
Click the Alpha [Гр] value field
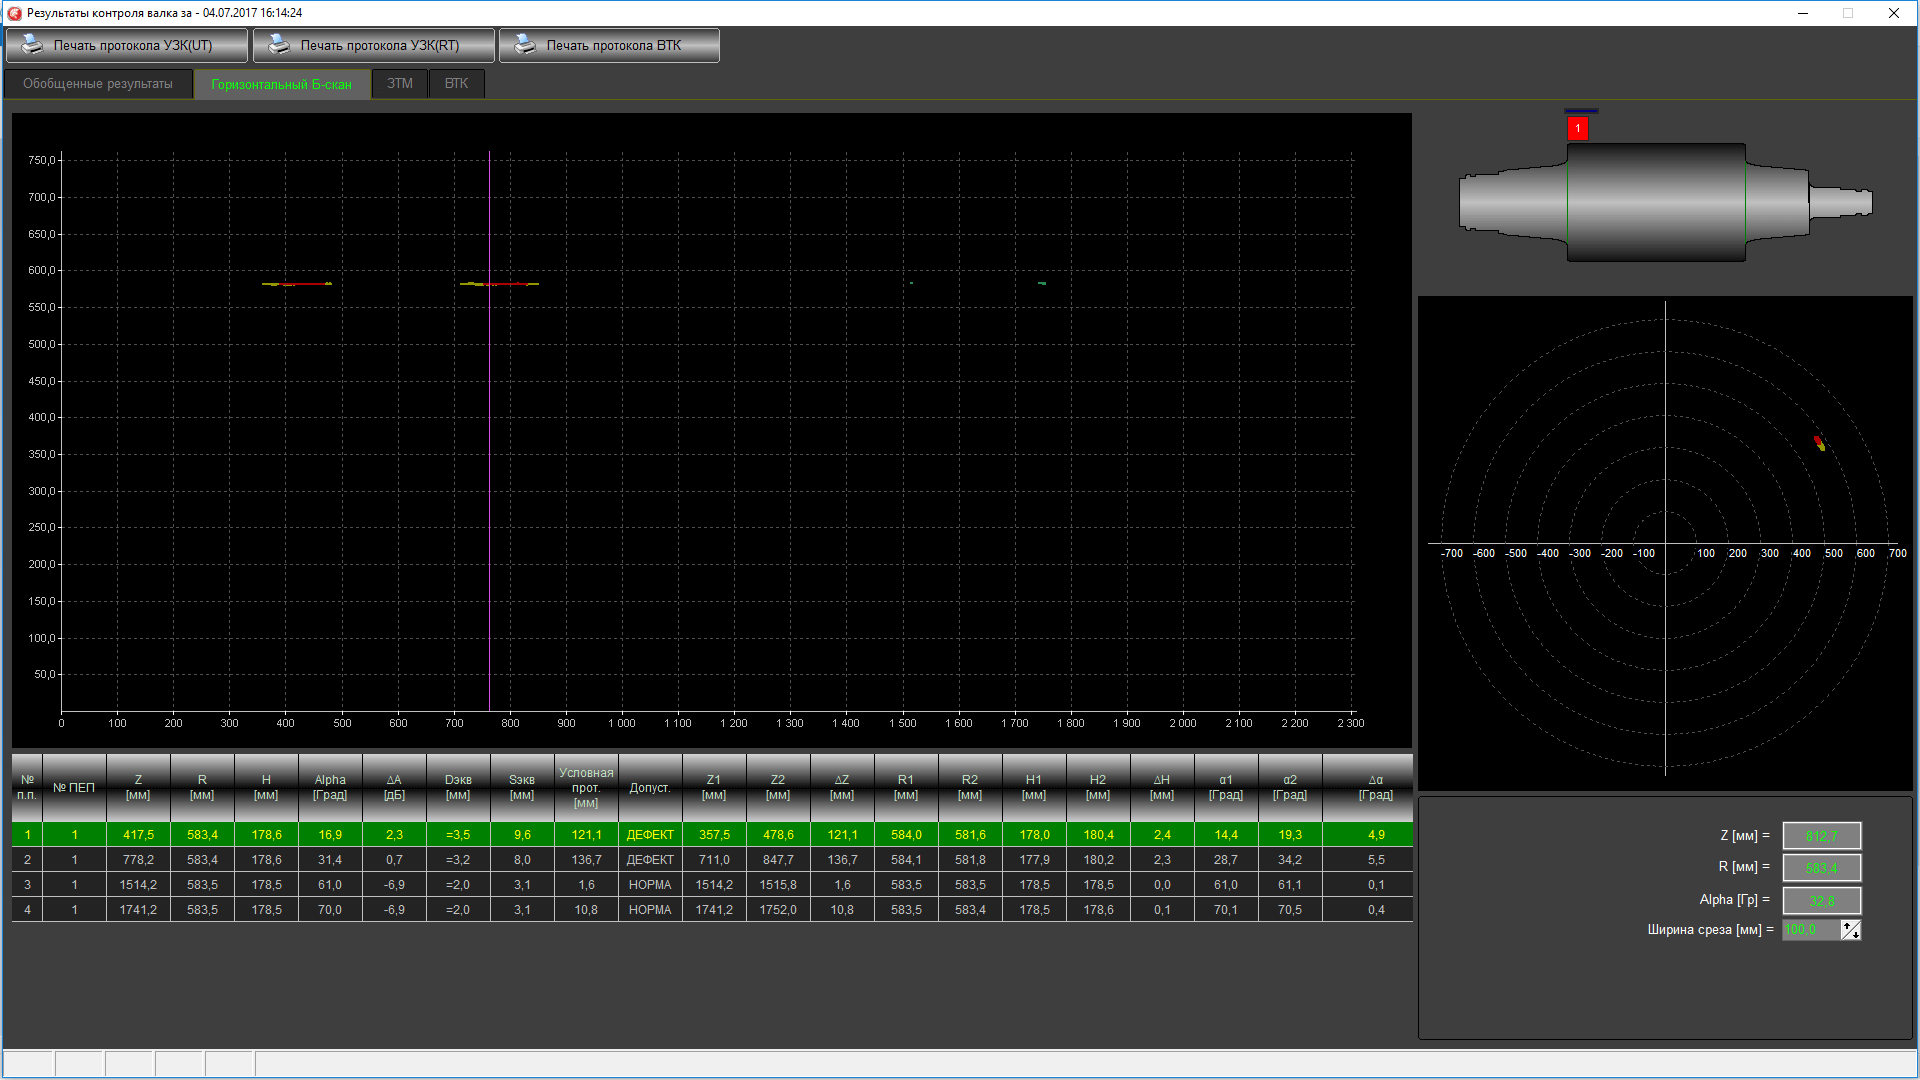coord(1822,900)
